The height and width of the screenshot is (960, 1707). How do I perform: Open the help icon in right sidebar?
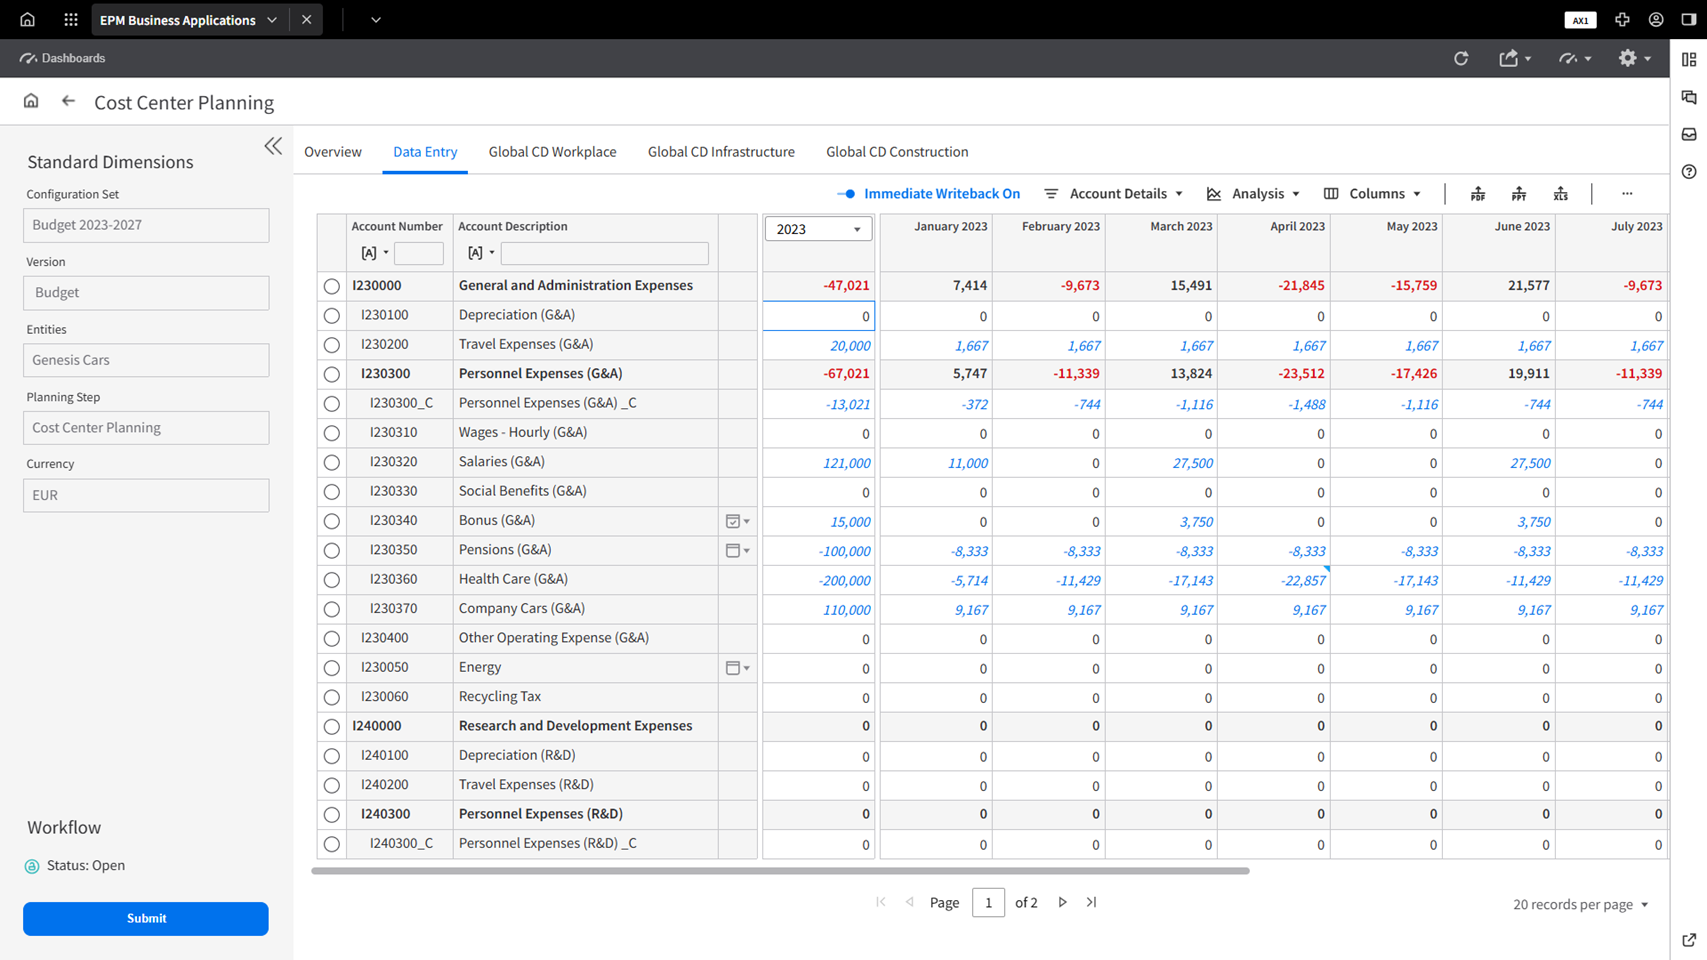[x=1689, y=172]
